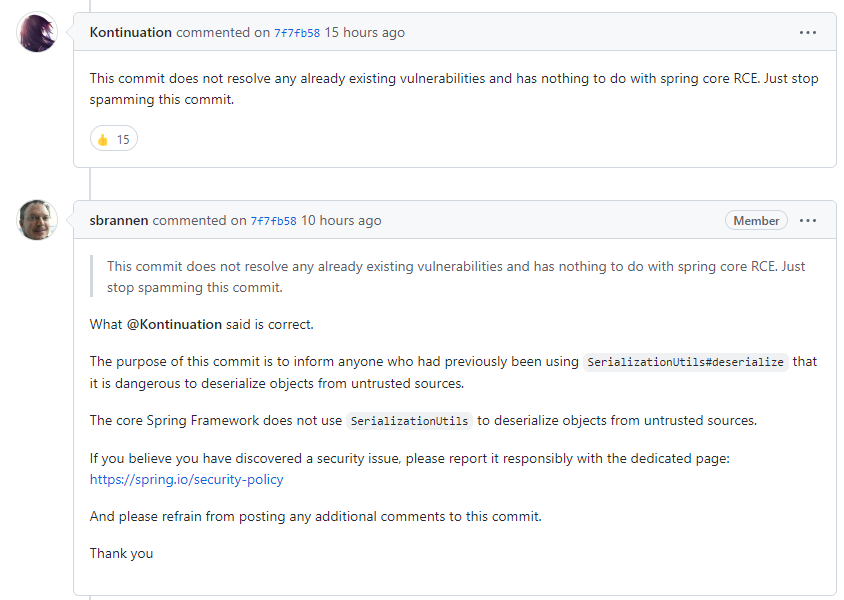844x600 pixels.
Task: Open the options menu on Kontinuation's comment
Action: [x=807, y=32]
